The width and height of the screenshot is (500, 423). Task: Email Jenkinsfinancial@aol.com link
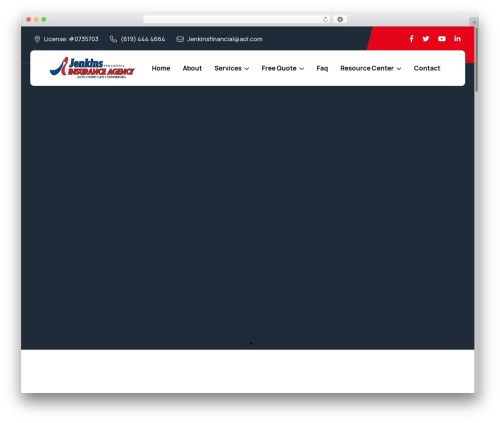pos(225,39)
